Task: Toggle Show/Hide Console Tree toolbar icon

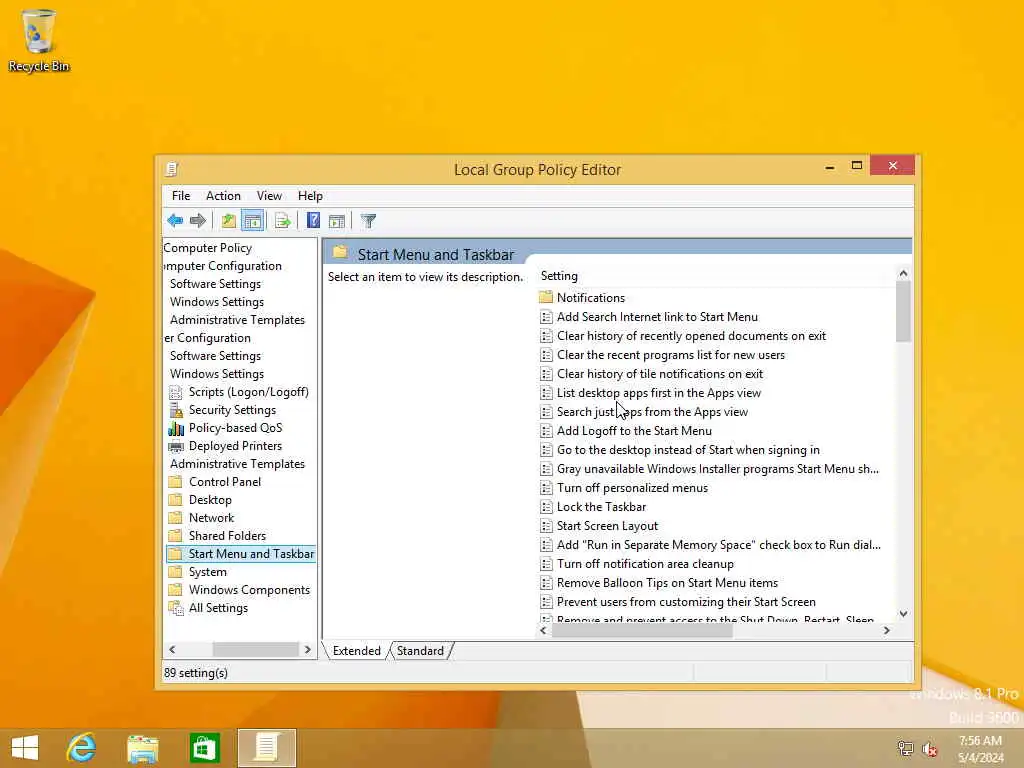Action: [252, 221]
